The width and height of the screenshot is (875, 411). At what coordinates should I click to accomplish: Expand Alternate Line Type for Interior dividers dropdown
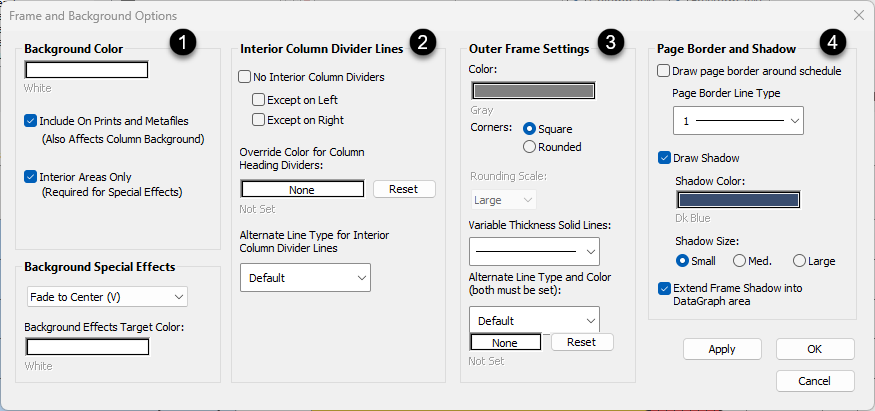click(305, 277)
